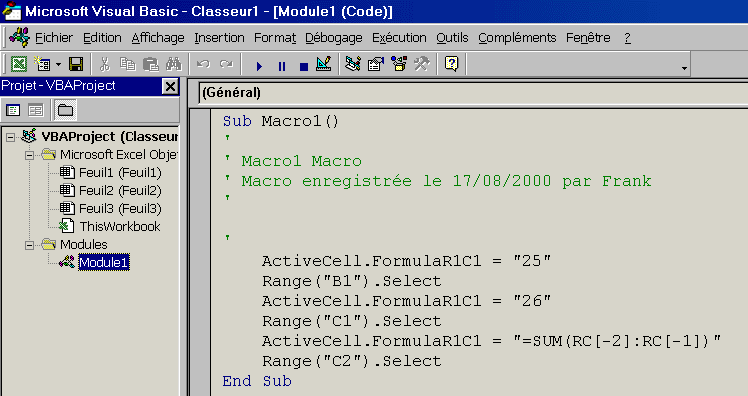Select the Modules folder item
The height and width of the screenshot is (396, 748).
point(83,244)
